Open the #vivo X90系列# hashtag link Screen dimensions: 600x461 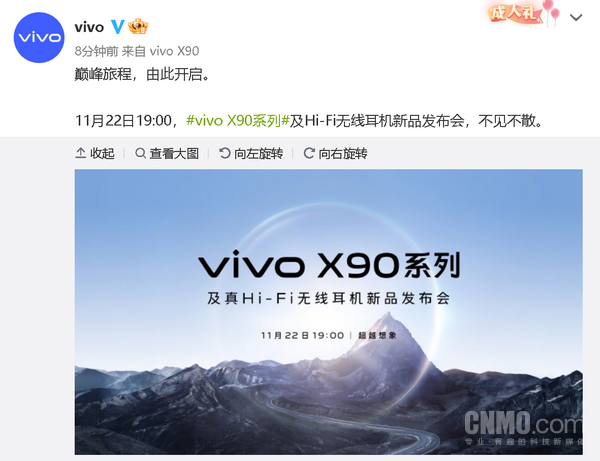click(237, 121)
